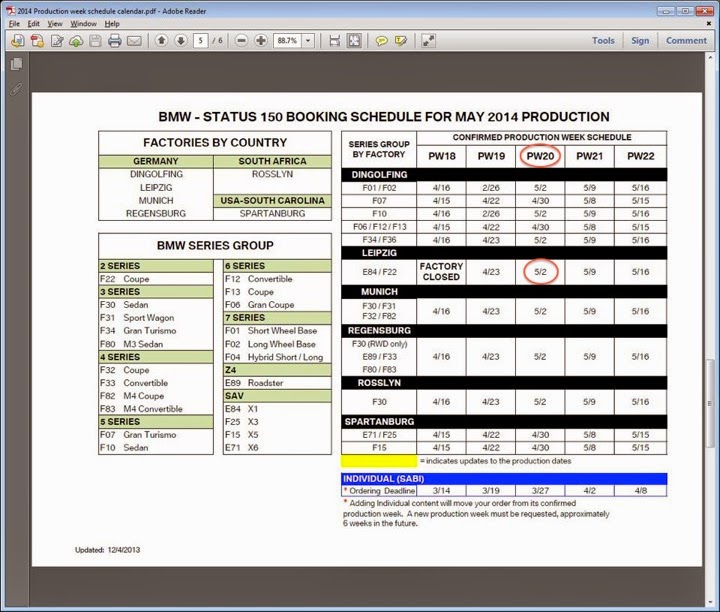Click the Create PDF online icon
720x612 pixels.
(x=37, y=41)
